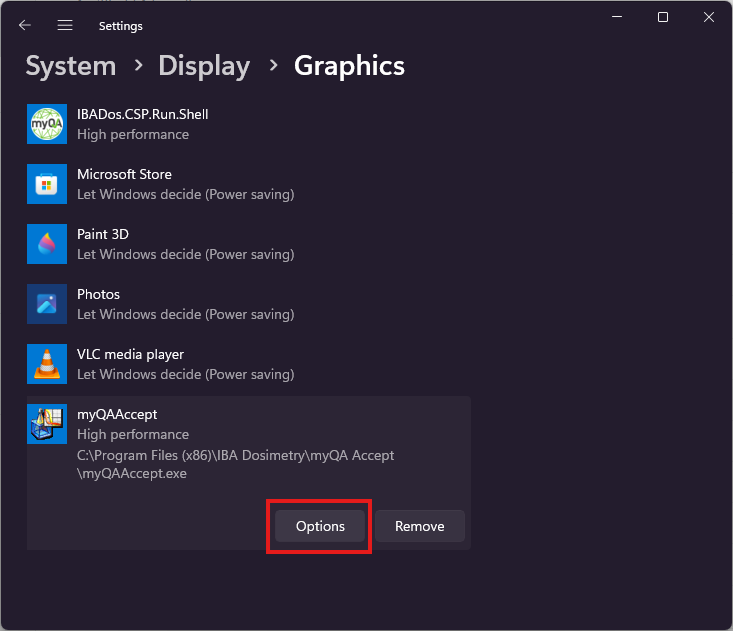733x631 pixels.
Task: Remove myQAAccept from the graphics list
Action: (x=420, y=526)
